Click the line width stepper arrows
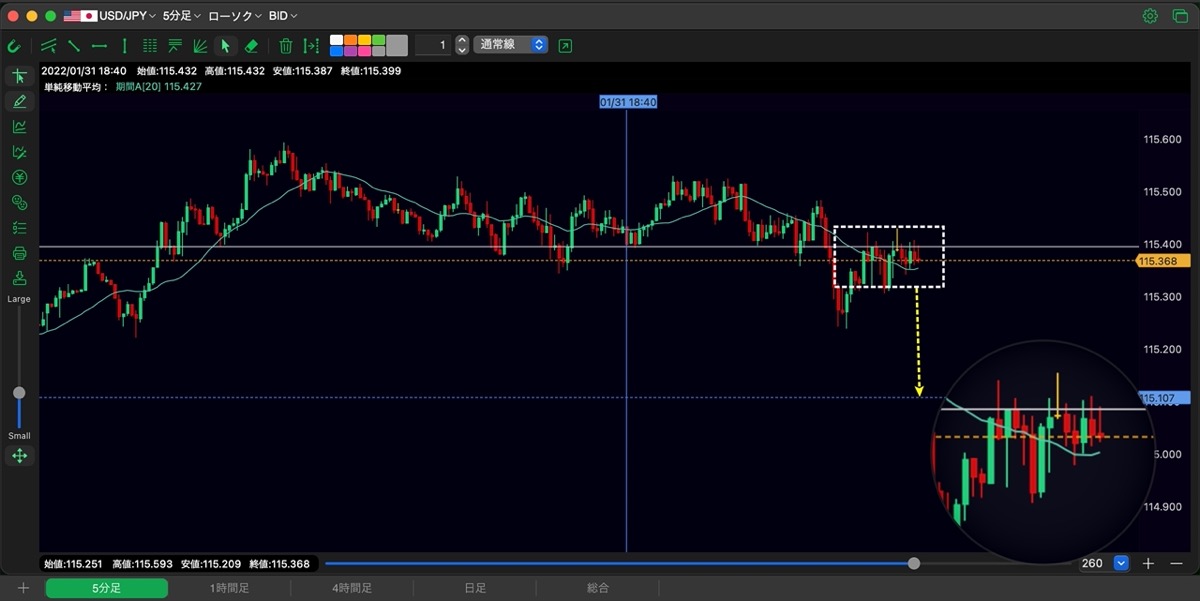Screen dimensions: 1200x601 point(462,45)
